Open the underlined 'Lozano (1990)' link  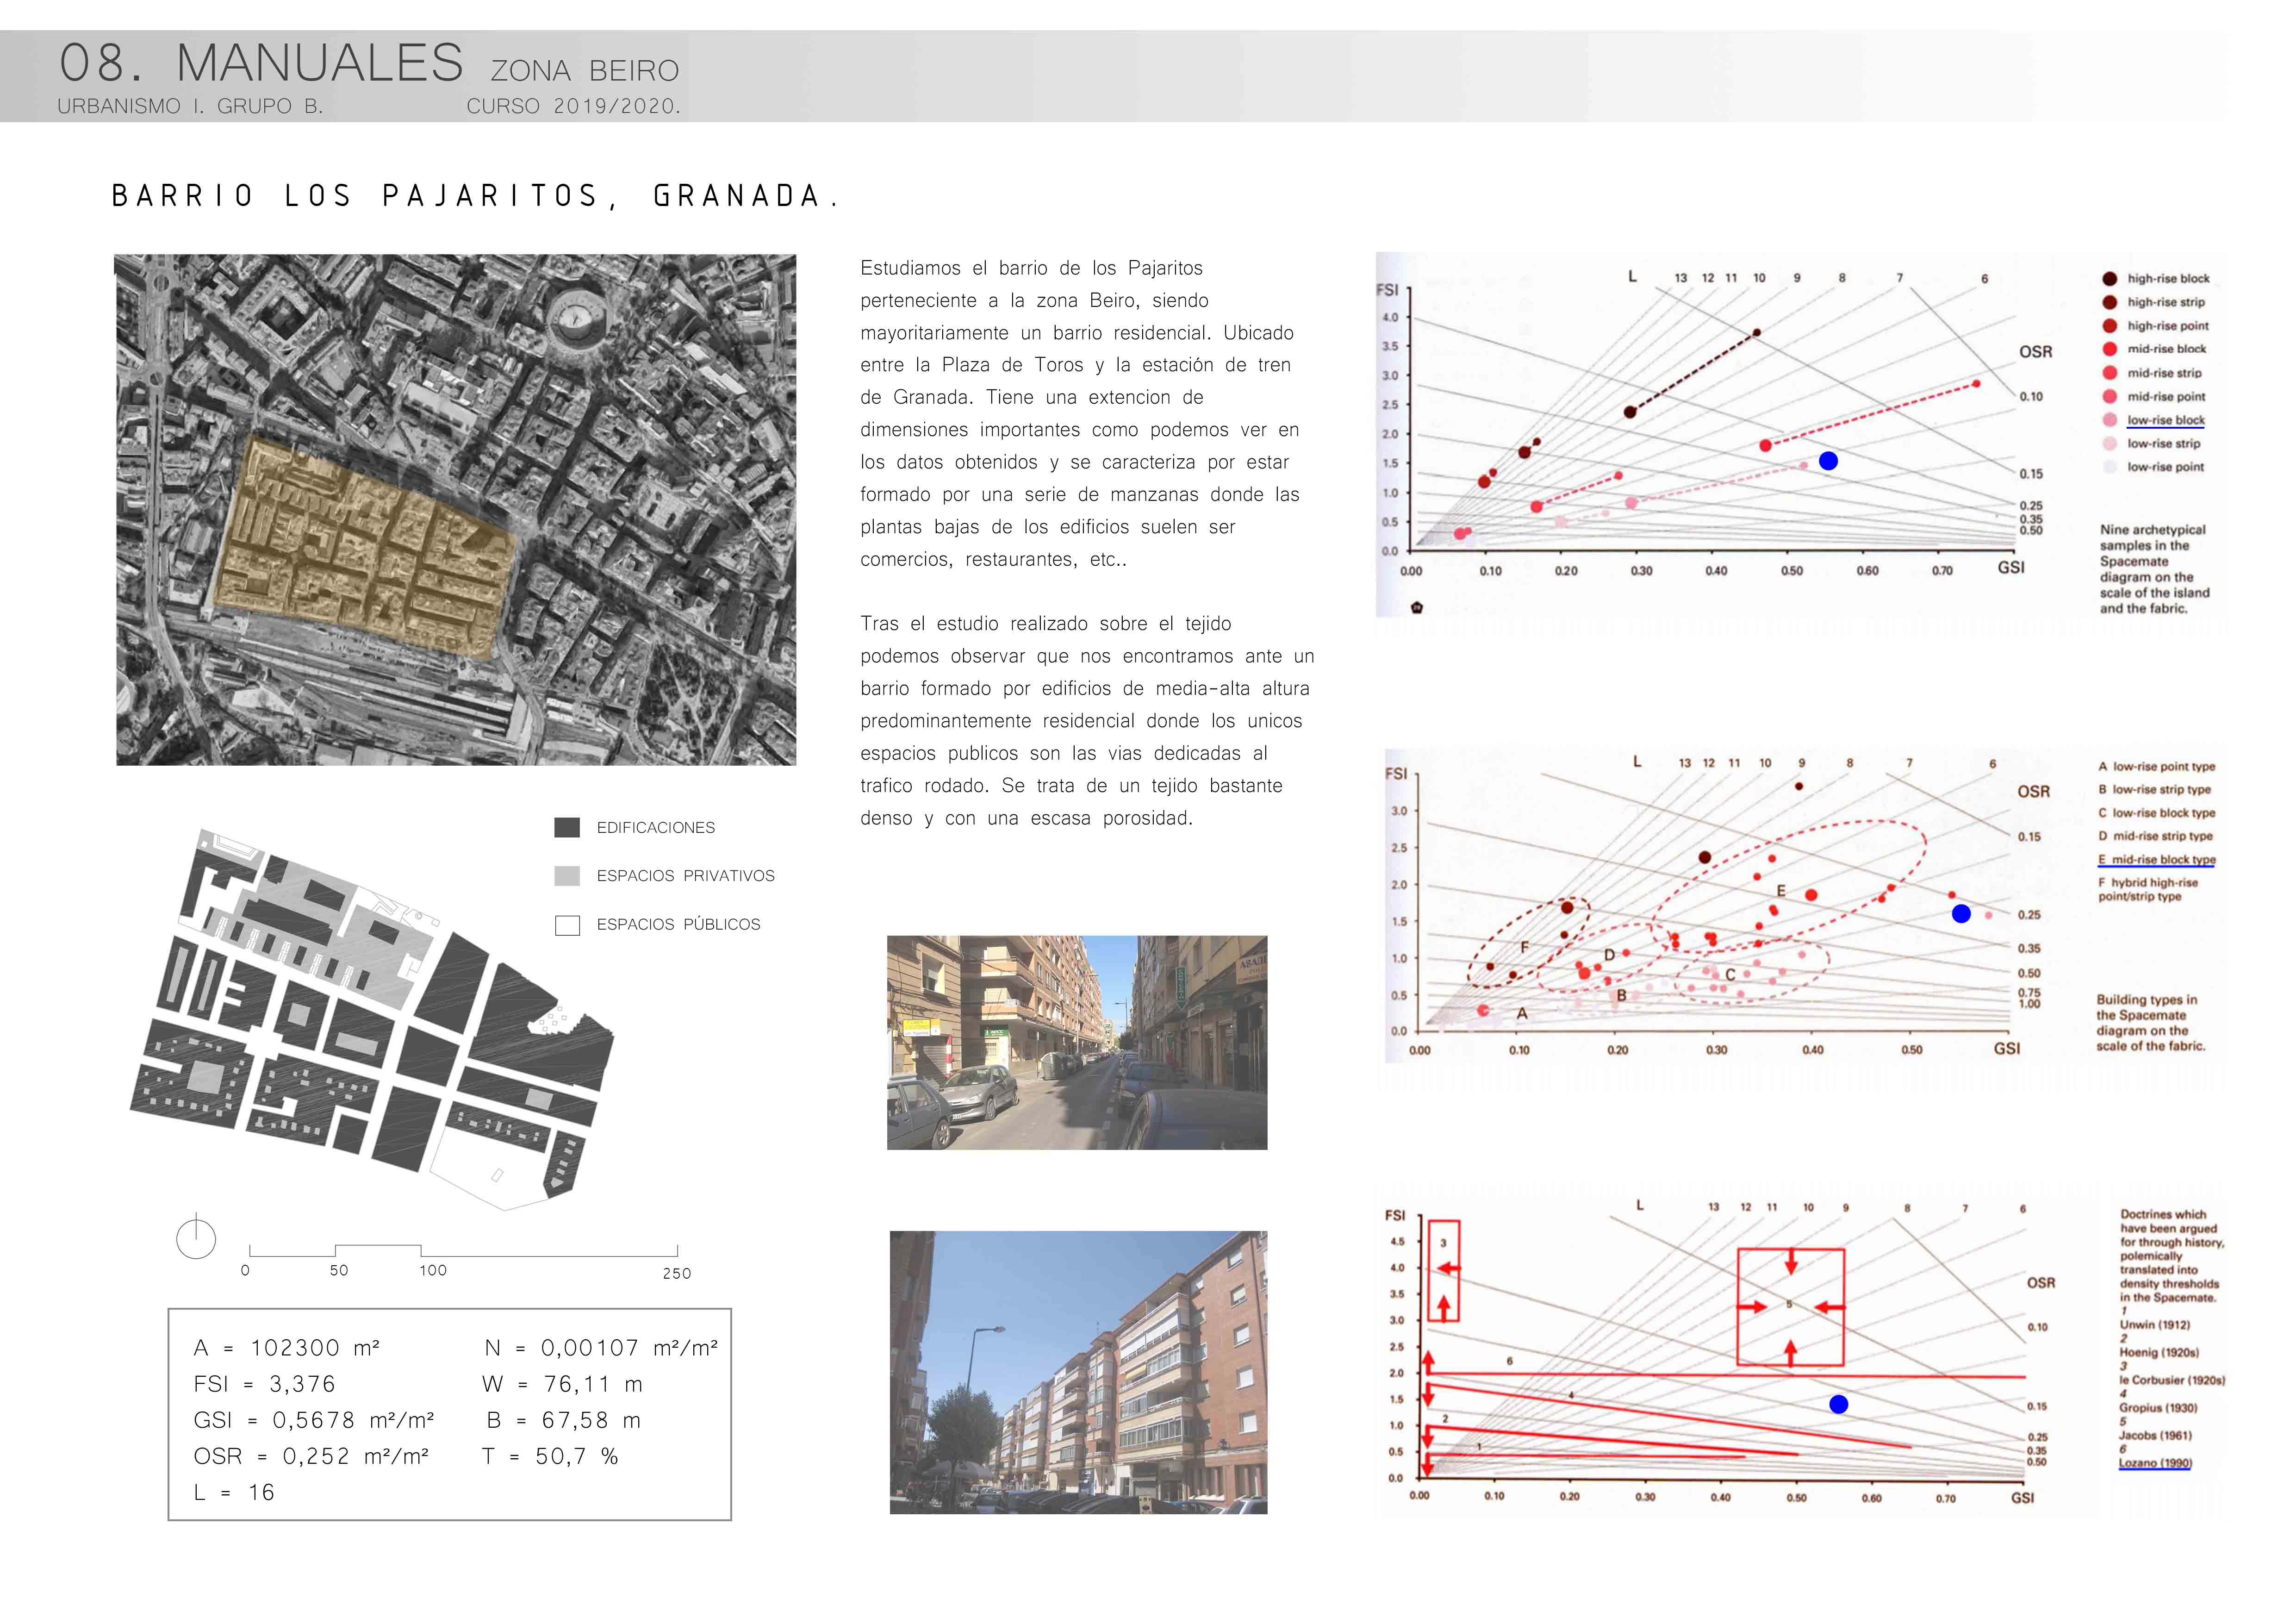[x=2155, y=1463]
